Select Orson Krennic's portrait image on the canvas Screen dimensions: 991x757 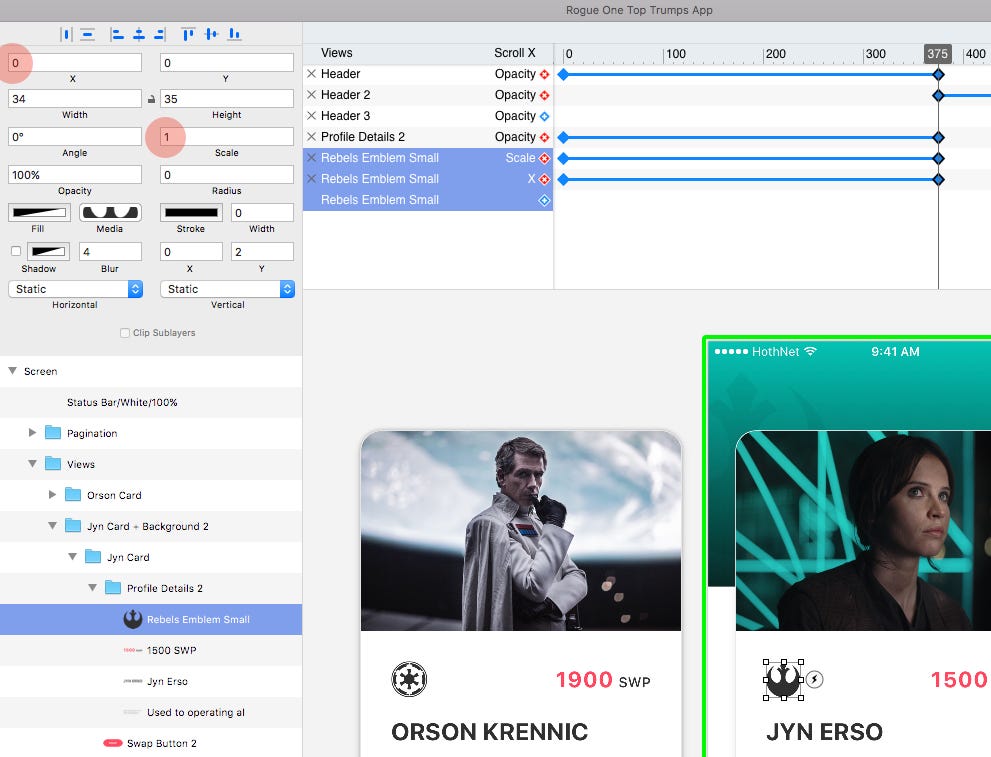click(x=521, y=531)
